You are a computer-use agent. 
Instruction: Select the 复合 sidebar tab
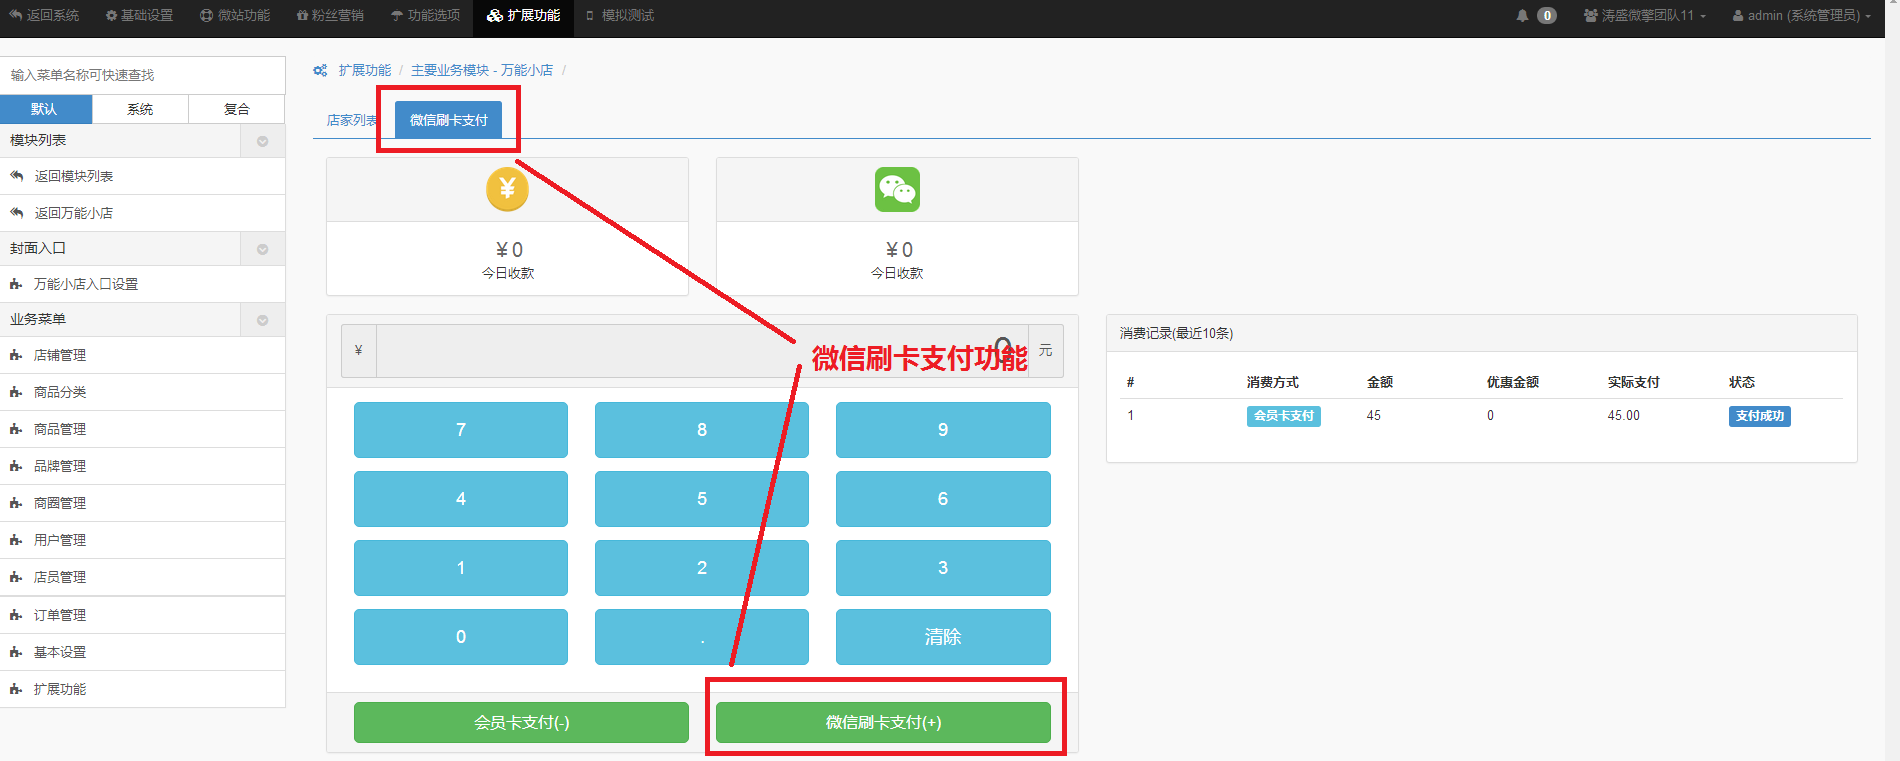237,109
